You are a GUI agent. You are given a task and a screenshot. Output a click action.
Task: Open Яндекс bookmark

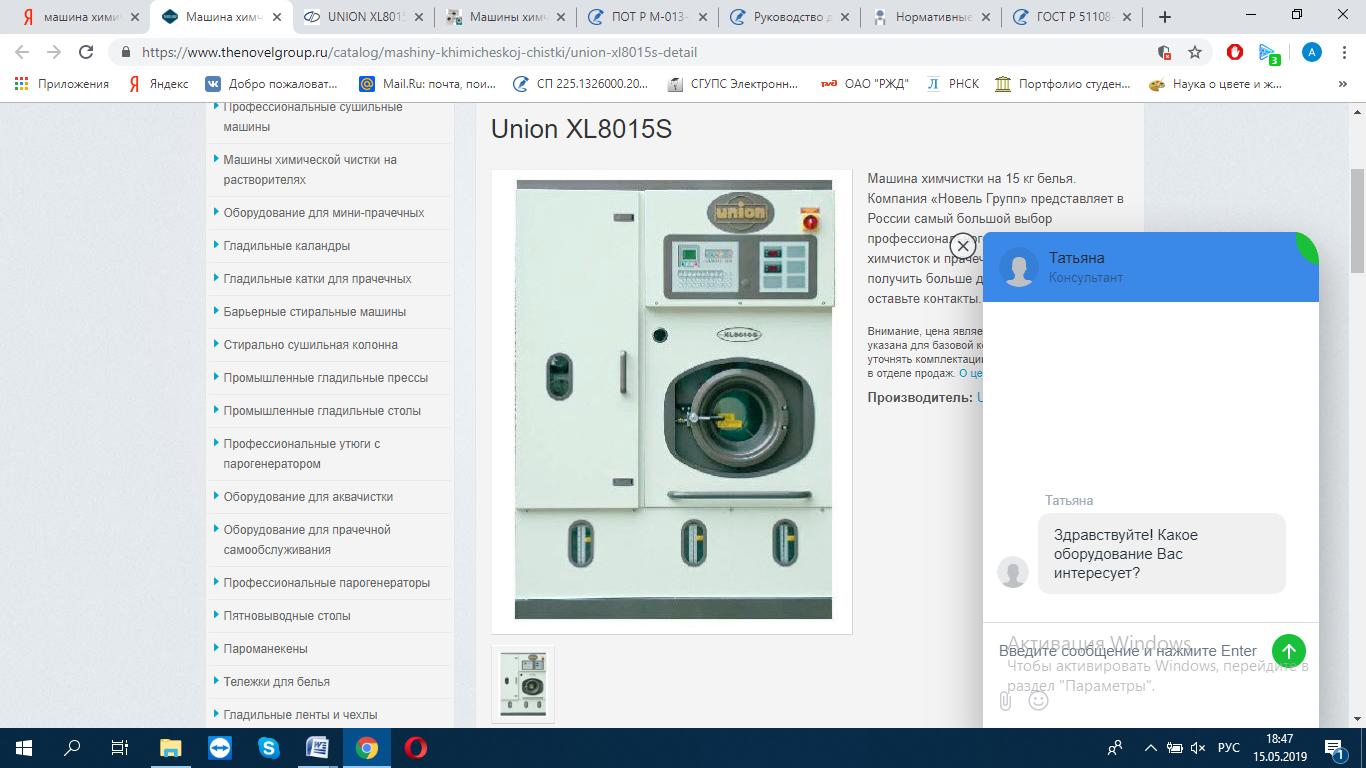pyautogui.click(x=158, y=84)
